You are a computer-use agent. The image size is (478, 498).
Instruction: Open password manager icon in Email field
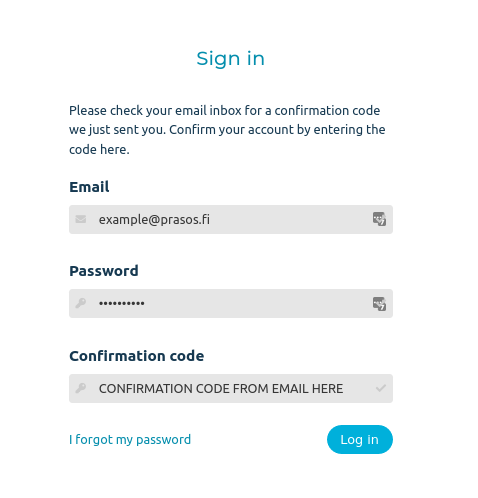379,219
